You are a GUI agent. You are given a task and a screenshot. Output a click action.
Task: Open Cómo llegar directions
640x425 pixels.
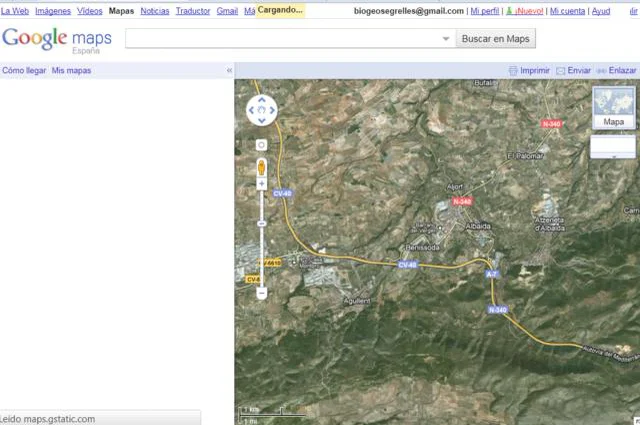24,71
